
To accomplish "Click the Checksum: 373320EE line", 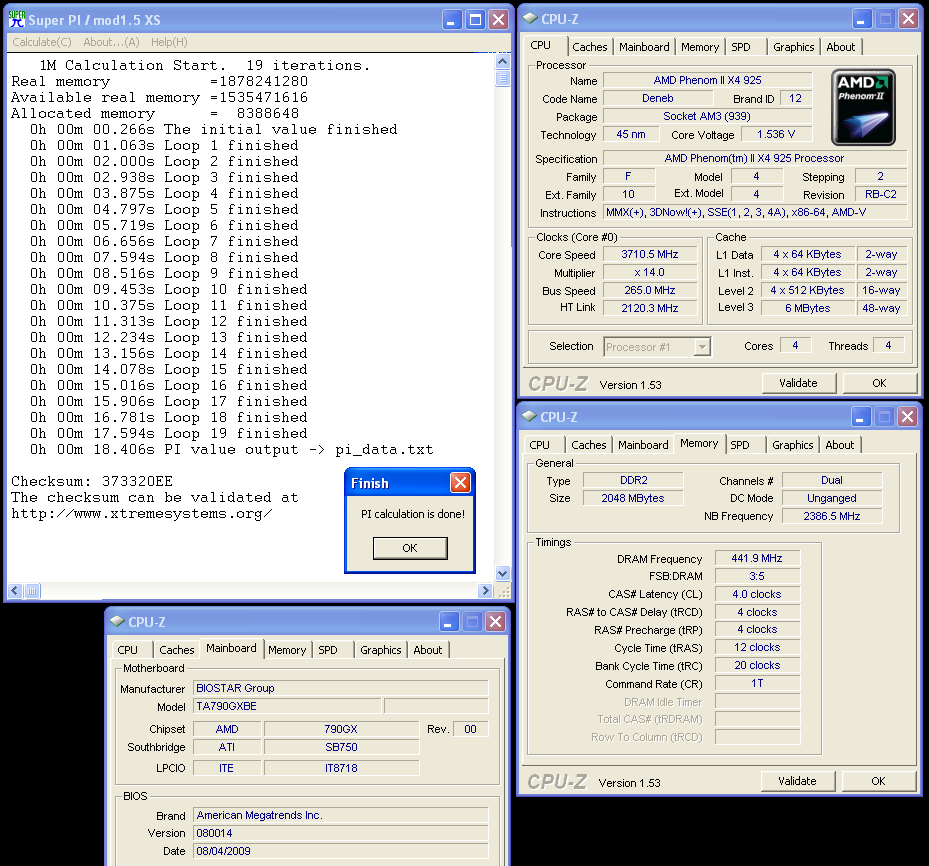I will (x=92, y=481).
